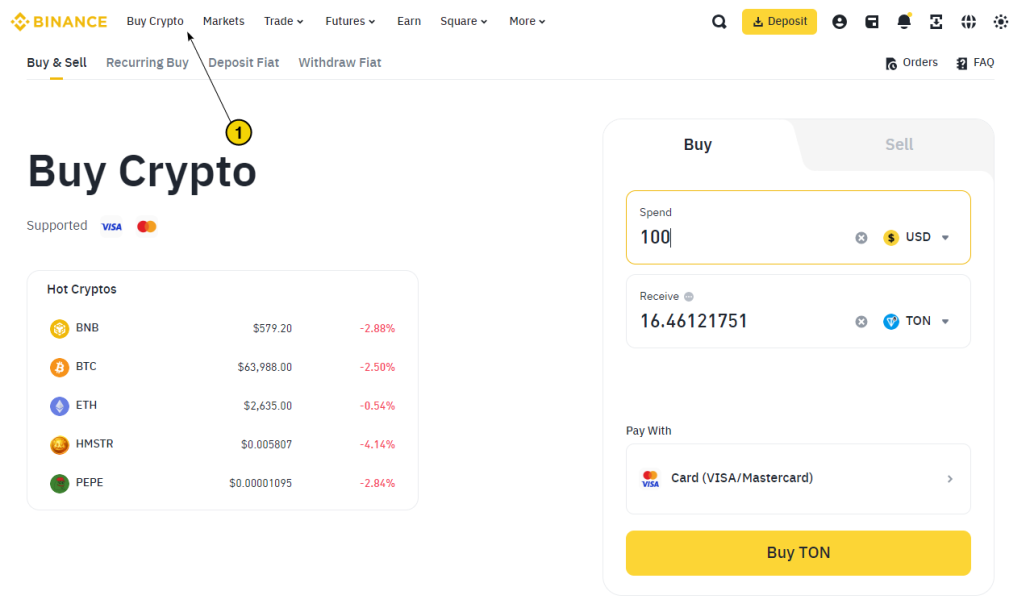The width and height of the screenshot is (1030, 612).
Task: Open the Orders icon link
Action: [x=911, y=62]
